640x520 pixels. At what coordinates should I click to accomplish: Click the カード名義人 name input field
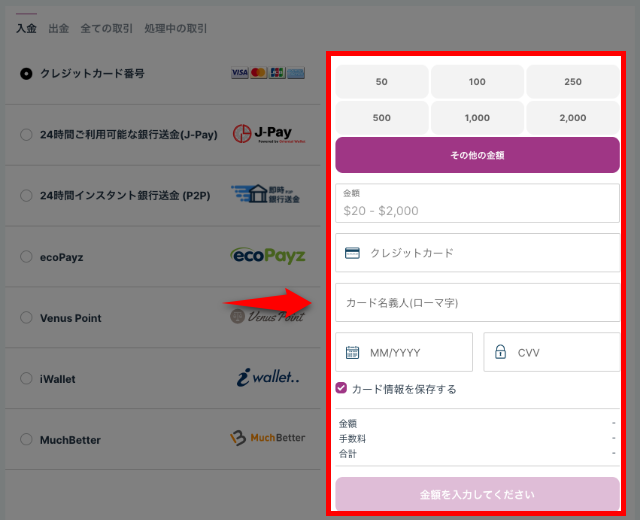477,302
